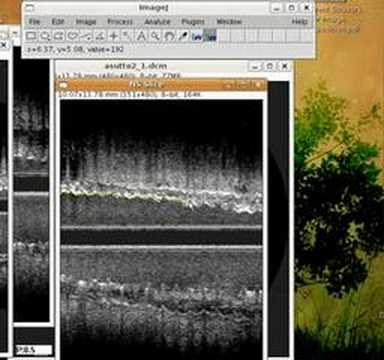Screen dimensions: 384x360
Task: Select the Color picker dropper tool
Action: 183,35
